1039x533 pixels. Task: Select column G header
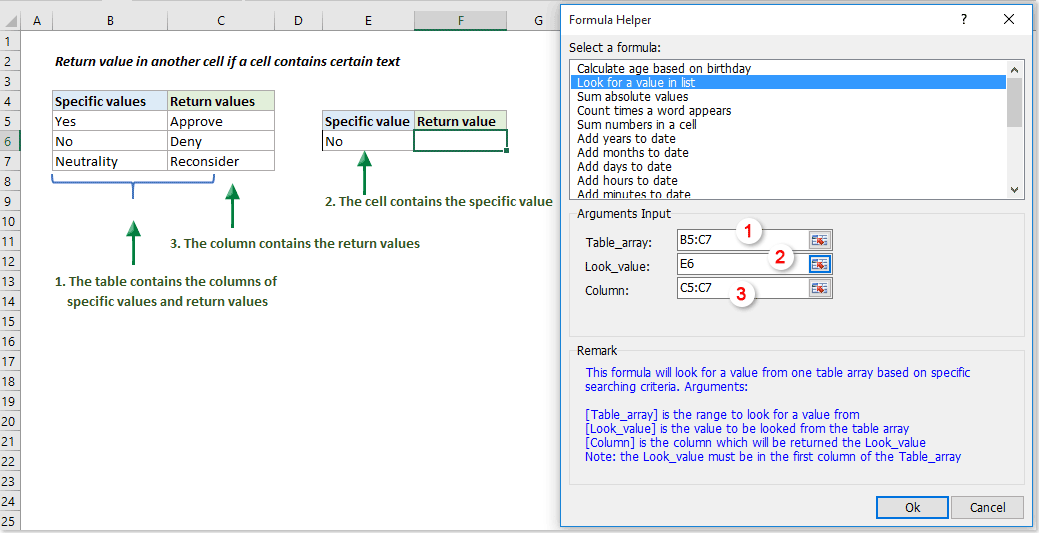(x=538, y=21)
